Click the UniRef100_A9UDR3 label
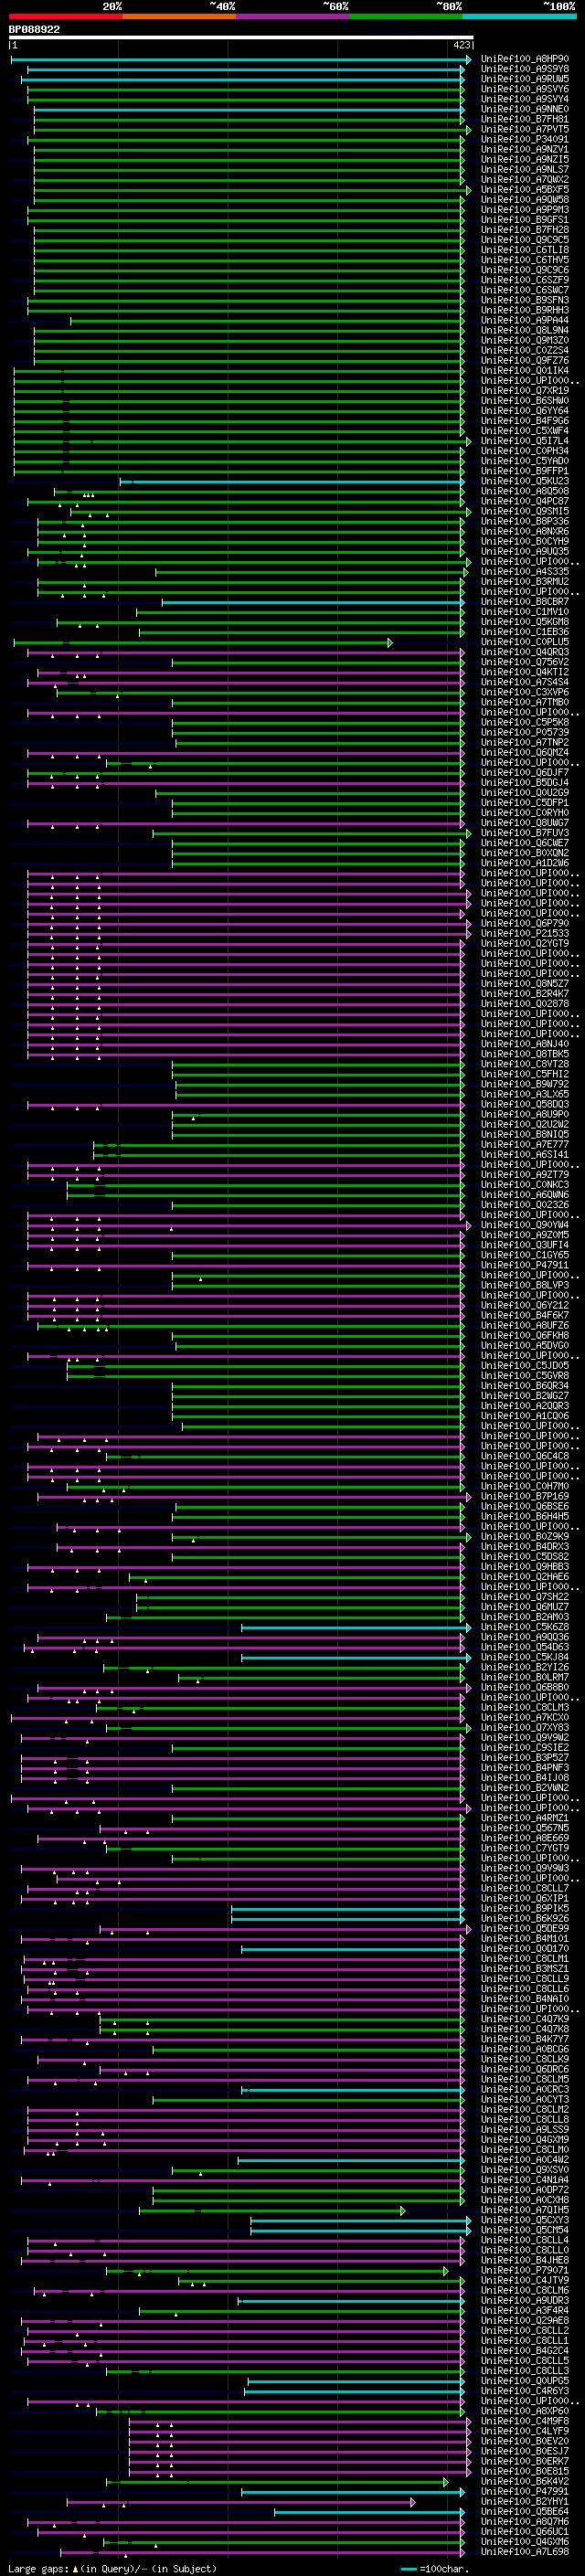 pyautogui.click(x=524, y=2300)
